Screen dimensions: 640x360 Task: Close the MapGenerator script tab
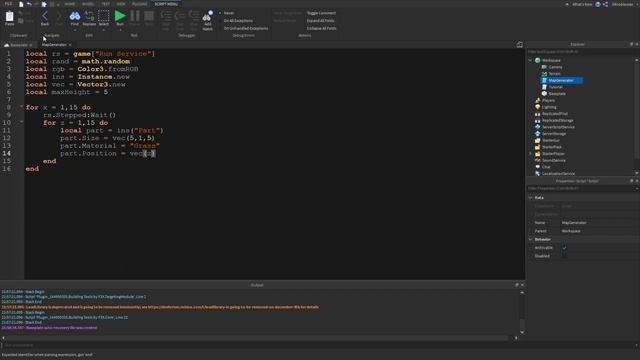[x=70, y=45]
